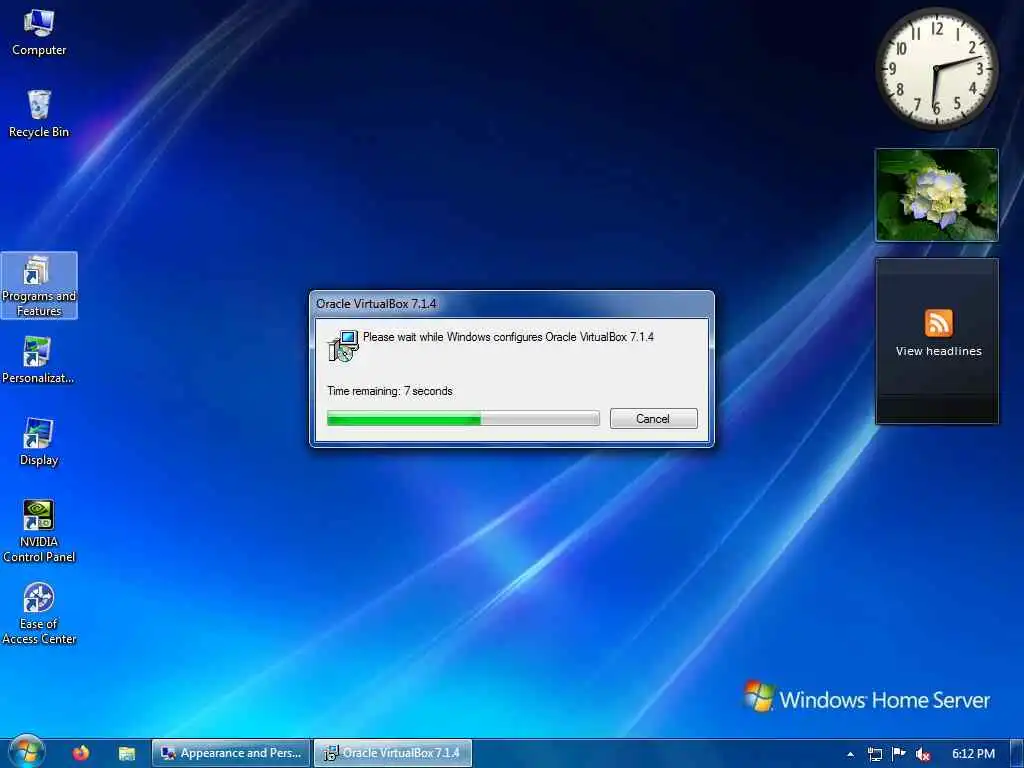1024x768 pixels.
Task: Select NVIDIA Control Panel shortcut
Action: click(39, 531)
